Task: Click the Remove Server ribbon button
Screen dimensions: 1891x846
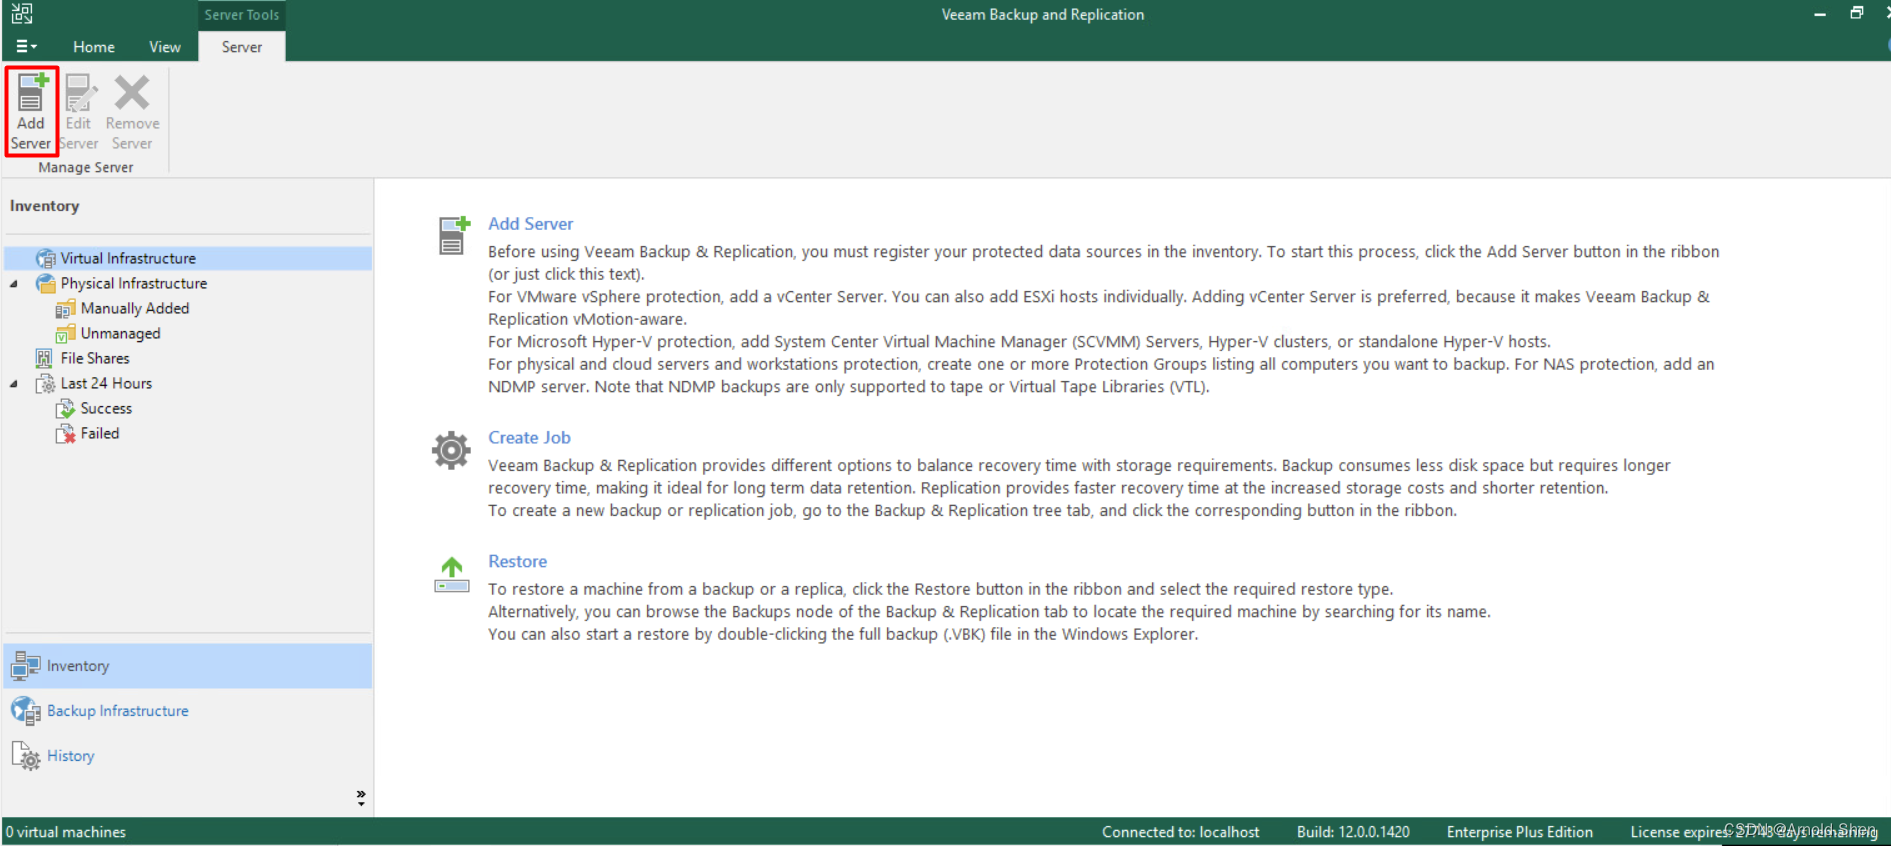Action: (x=132, y=111)
